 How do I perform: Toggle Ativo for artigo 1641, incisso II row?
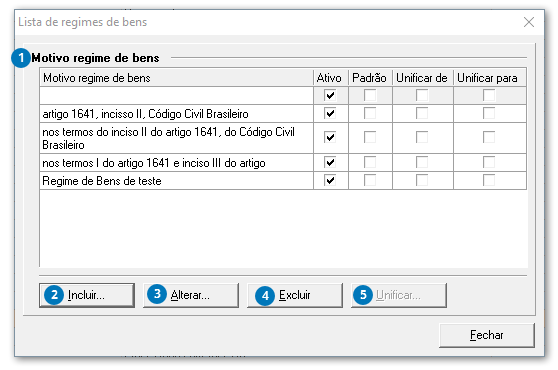pos(330,113)
